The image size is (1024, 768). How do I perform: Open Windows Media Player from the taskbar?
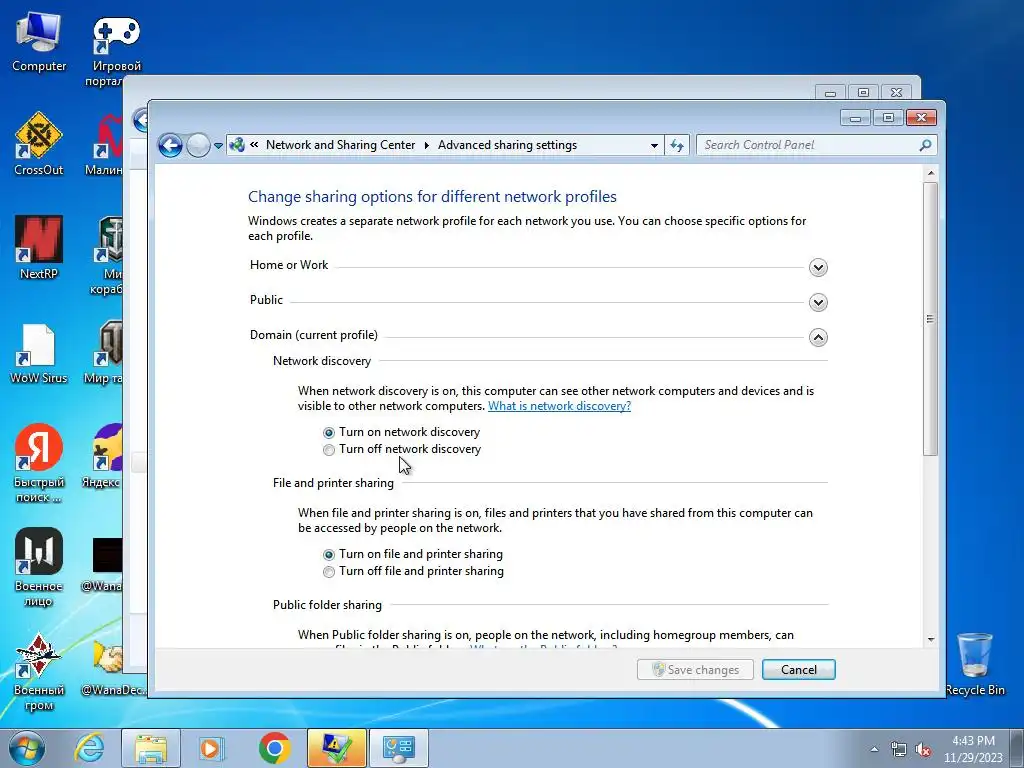212,748
